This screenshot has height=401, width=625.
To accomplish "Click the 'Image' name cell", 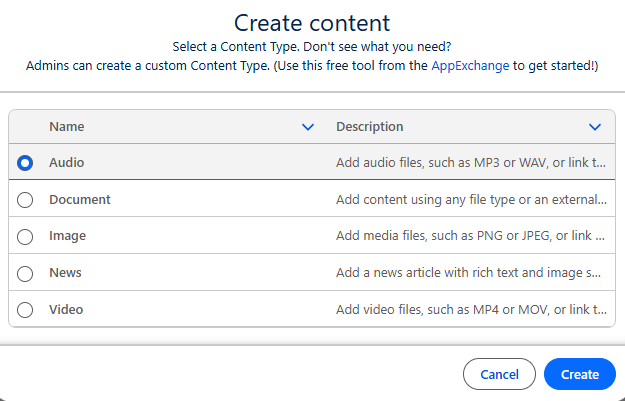I will click(x=67, y=236).
